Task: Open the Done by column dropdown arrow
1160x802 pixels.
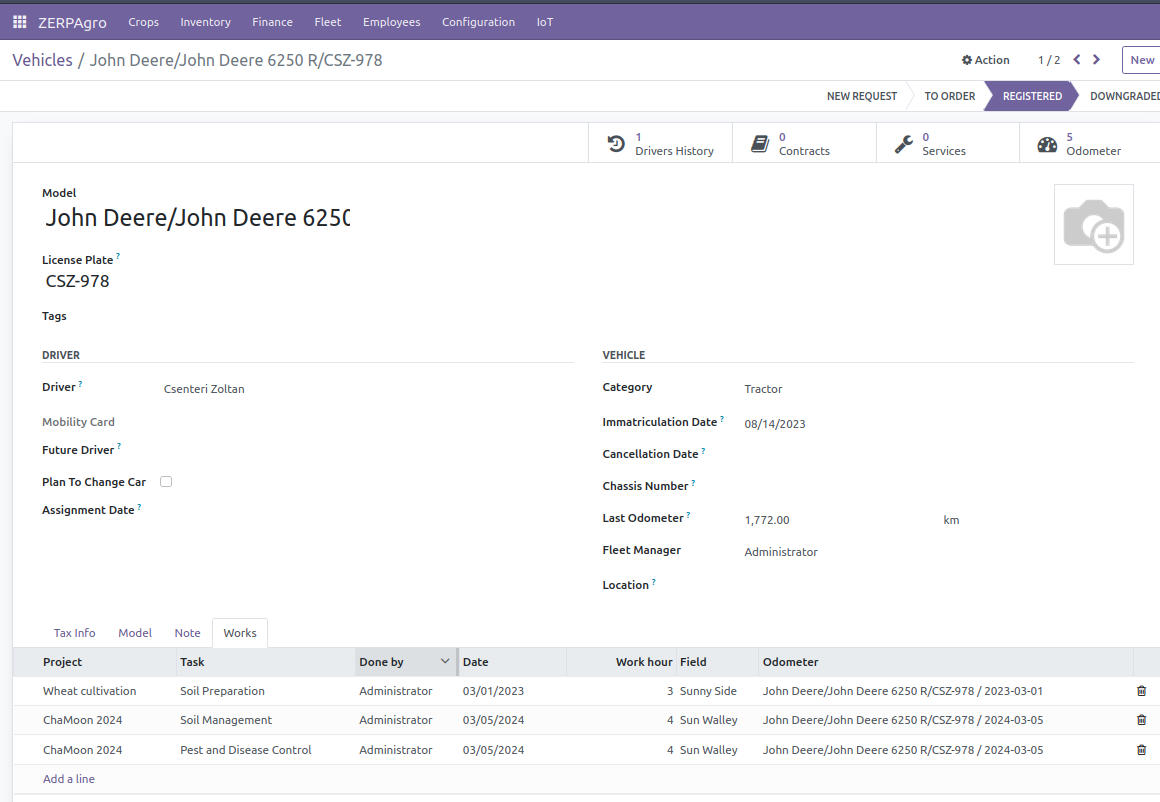Action: coord(445,661)
